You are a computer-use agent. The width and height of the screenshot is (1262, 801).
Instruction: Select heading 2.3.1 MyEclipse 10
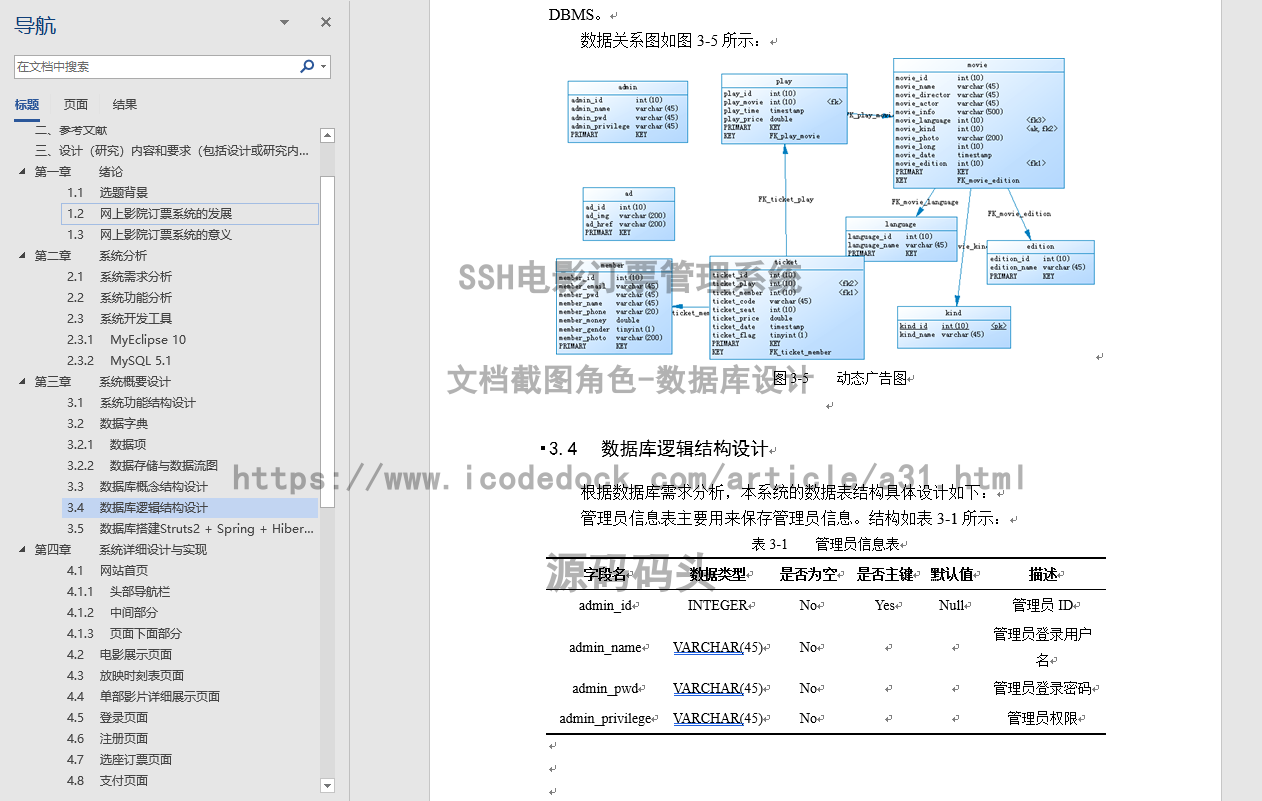pos(128,339)
